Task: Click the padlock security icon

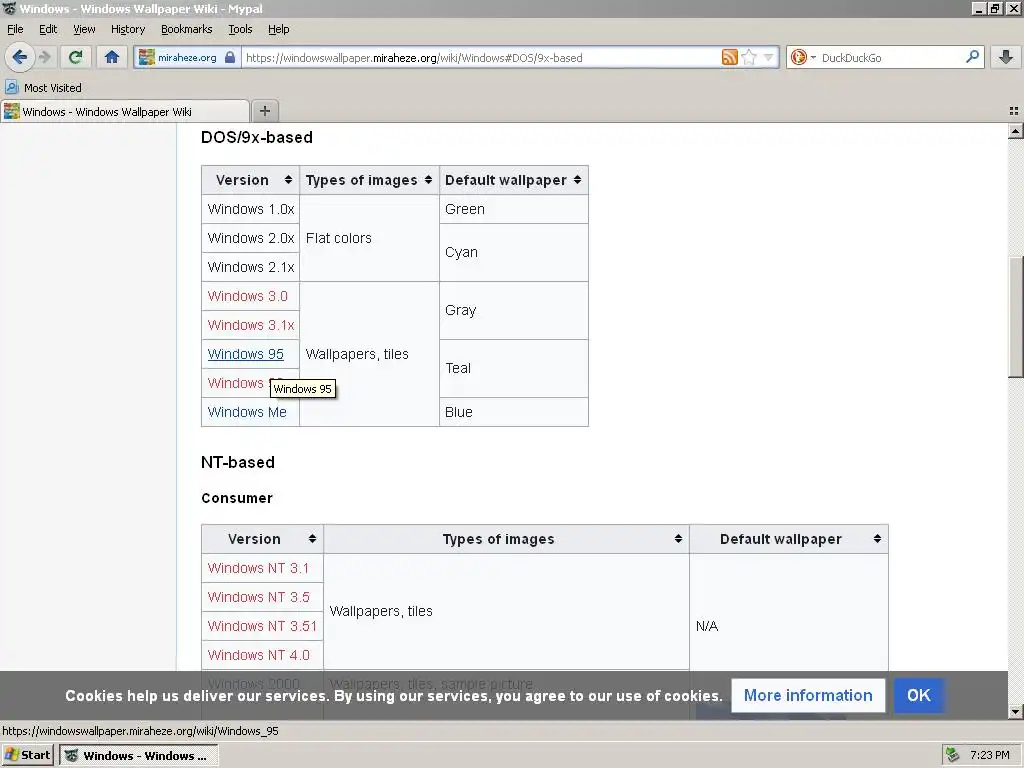Action: [x=230, y=57]
